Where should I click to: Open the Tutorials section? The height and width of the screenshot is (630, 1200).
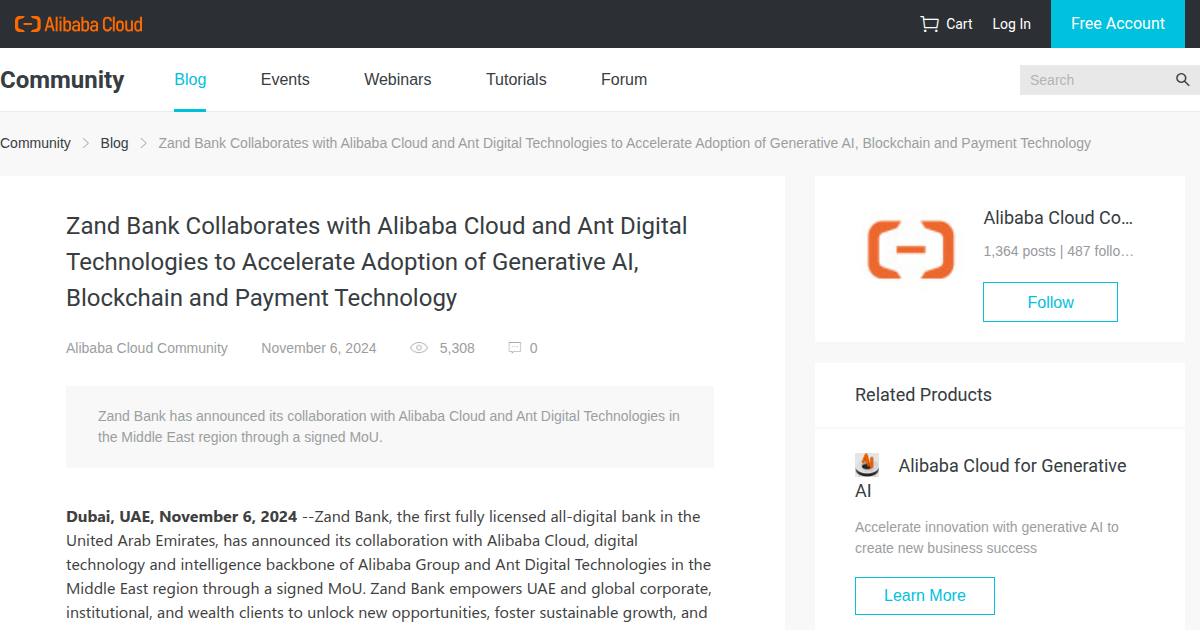tap(516, 79)
